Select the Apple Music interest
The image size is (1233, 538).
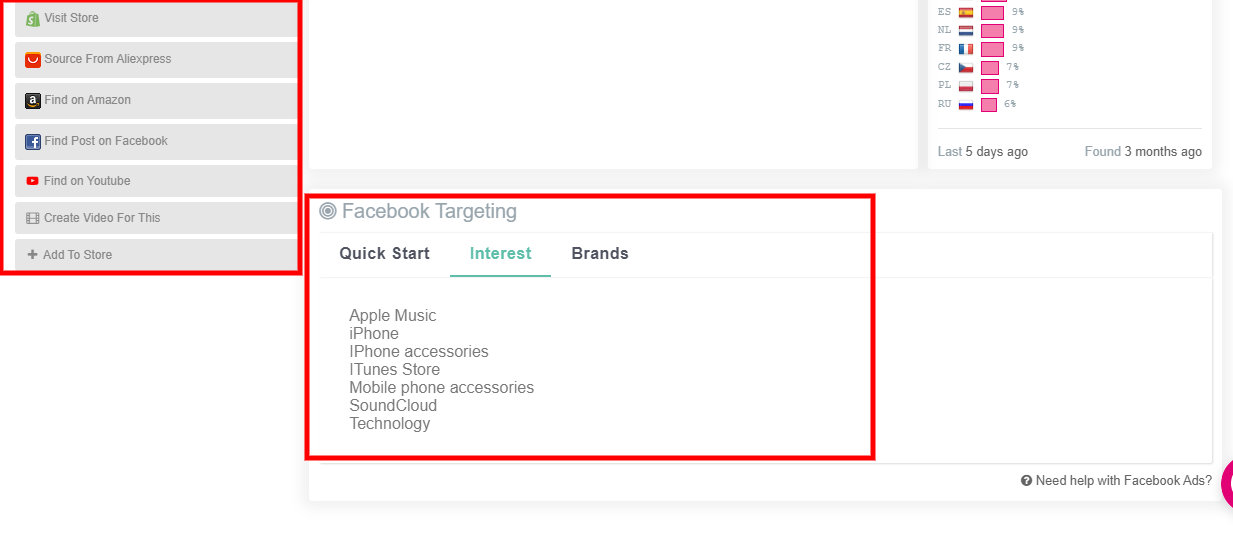393,316
